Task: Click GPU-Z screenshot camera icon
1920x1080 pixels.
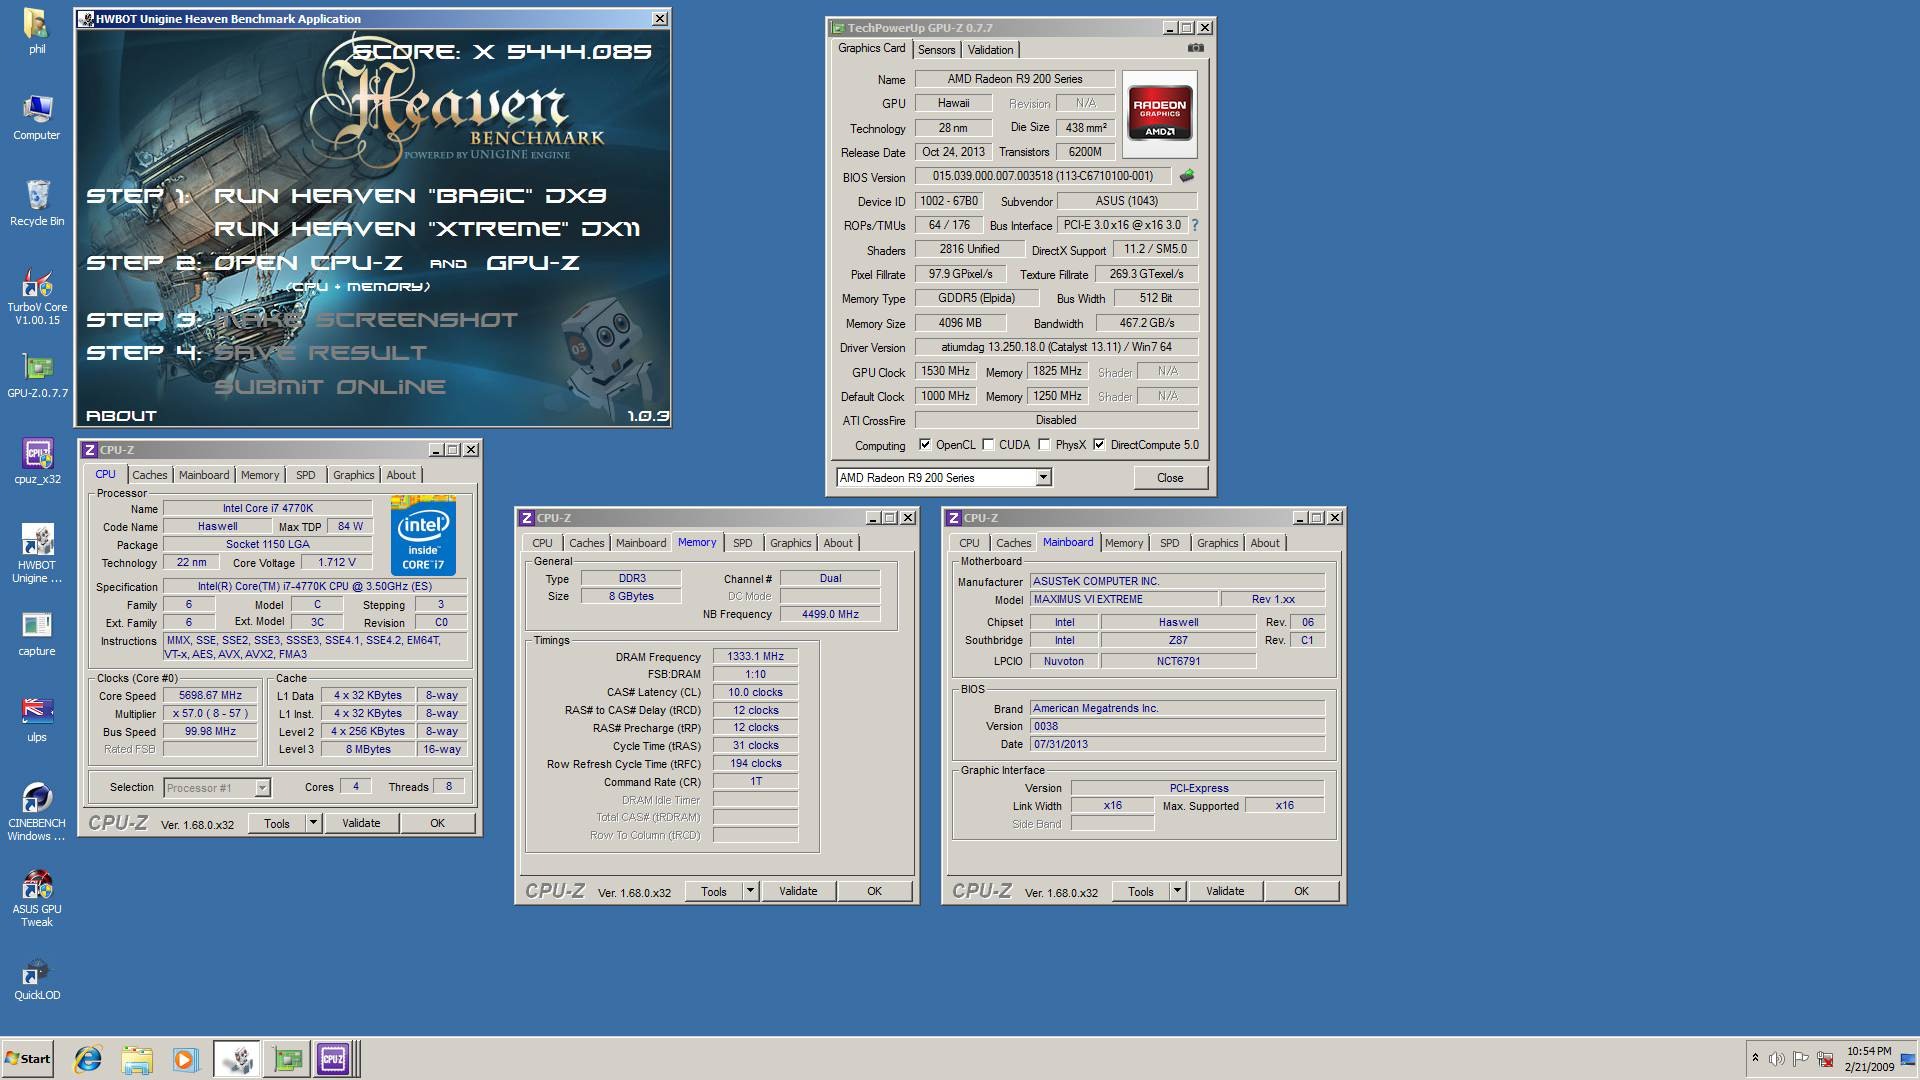Action: click(x=1195, y=48)
